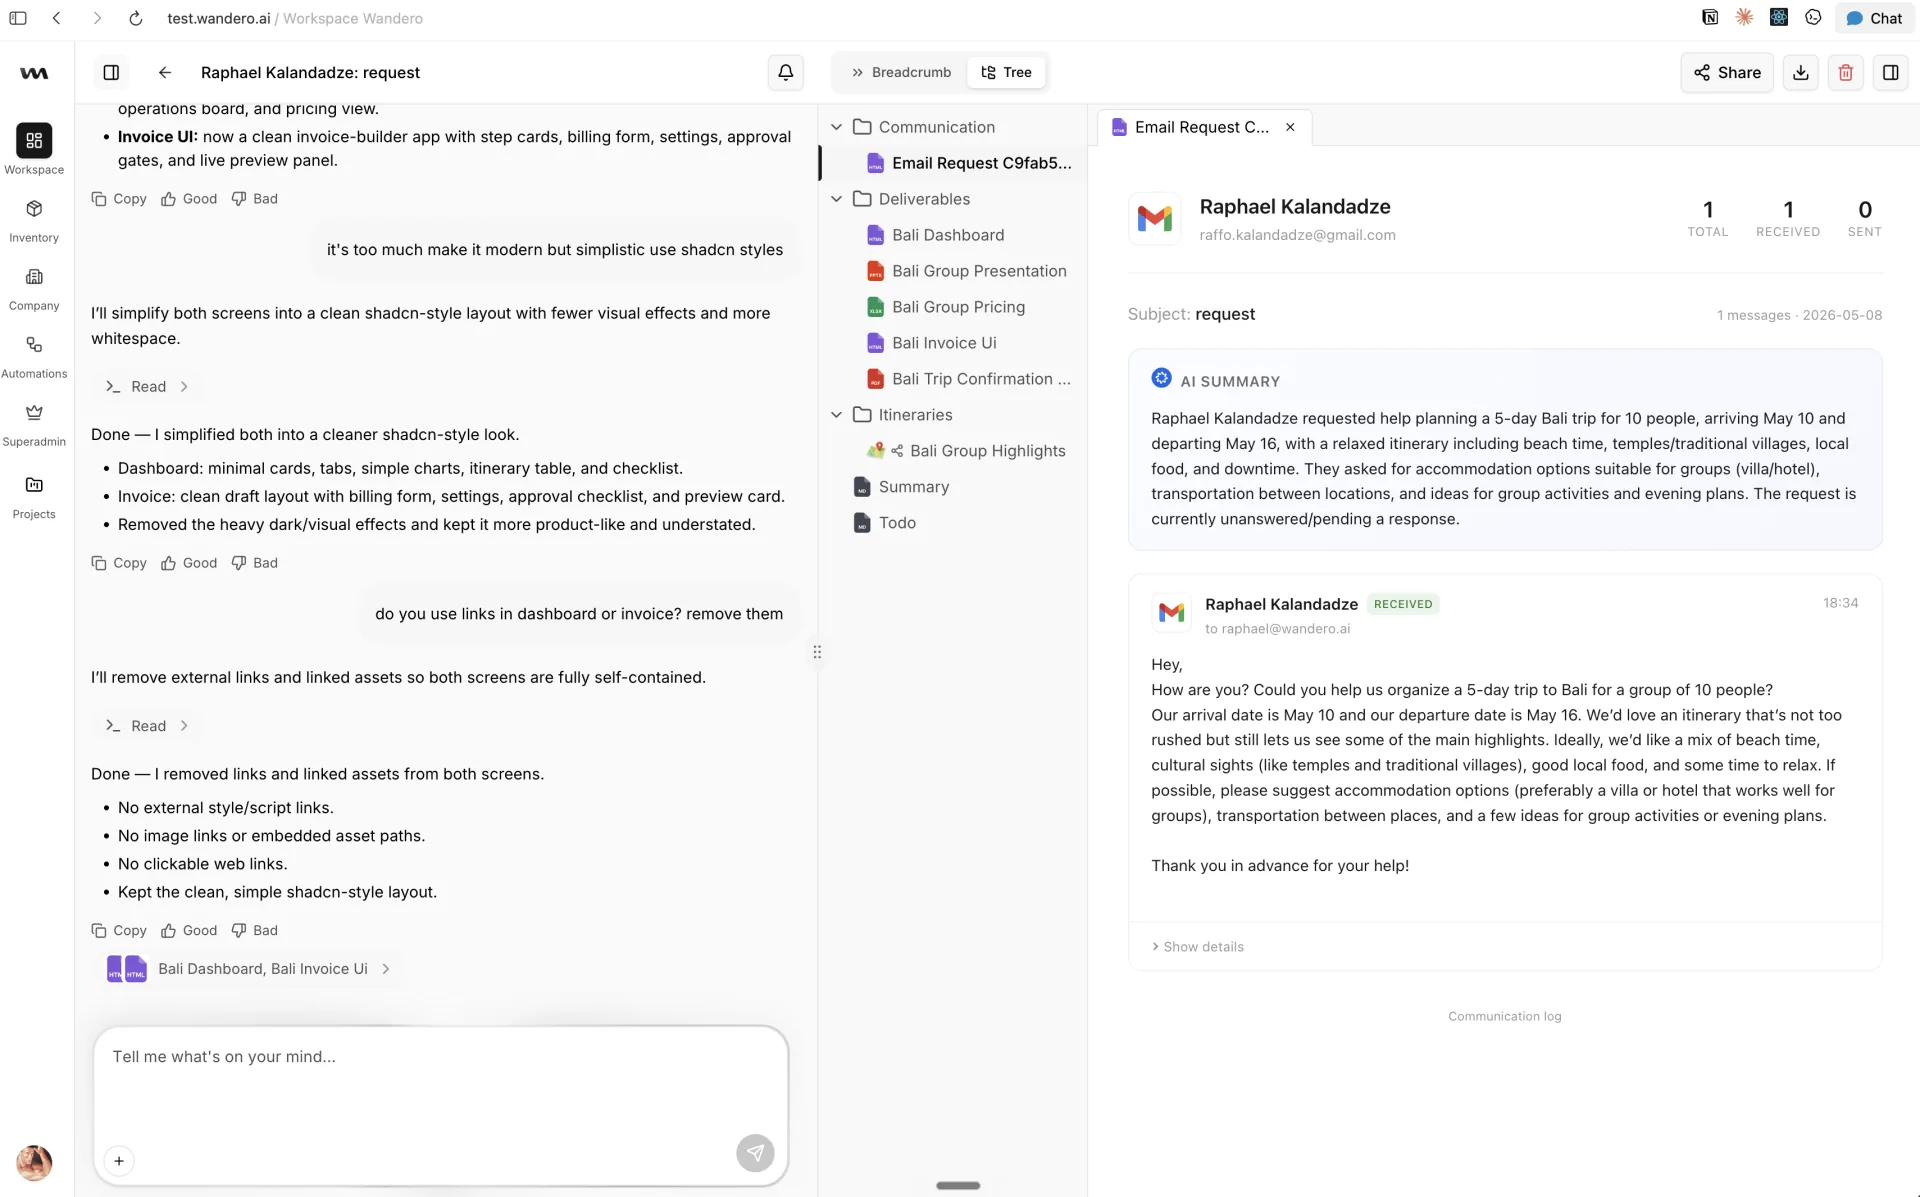The height and width of the screenshot is (1197, 1920).
Task: Grab the panel resize handle dots
Action: pos(817,652)
